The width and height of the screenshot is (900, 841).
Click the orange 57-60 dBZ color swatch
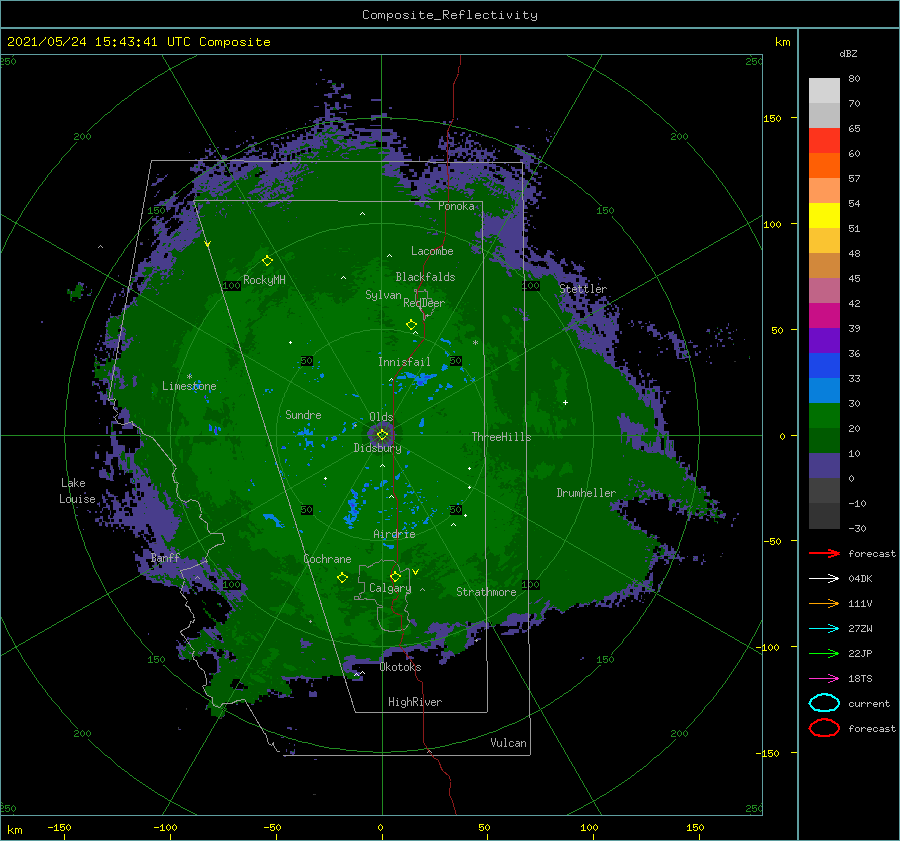pos(824,166)
